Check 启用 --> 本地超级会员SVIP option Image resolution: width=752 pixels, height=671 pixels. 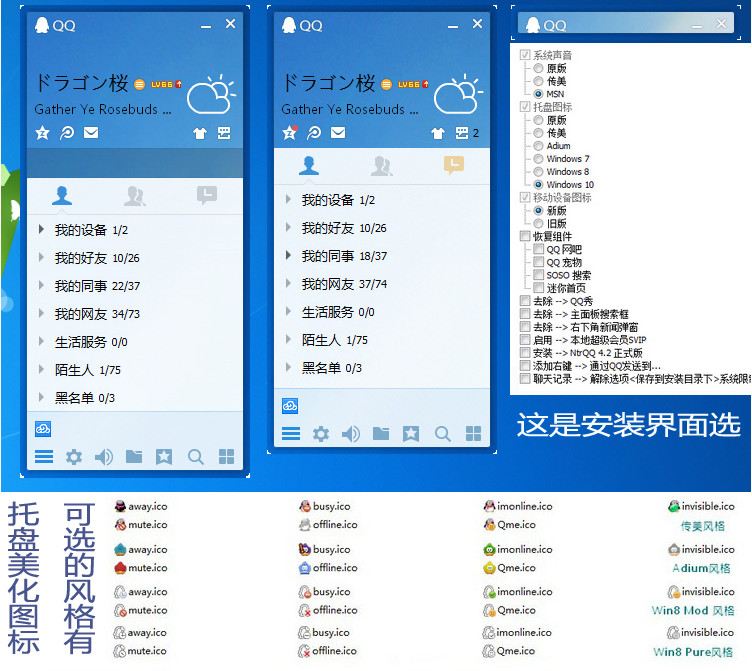525,340
